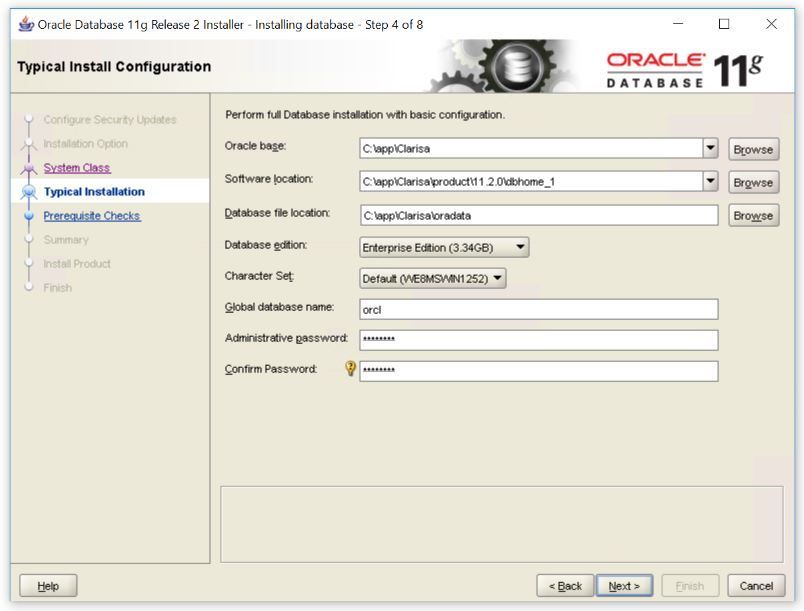Click the password hint lightbulb icon
This screenshot has height=611, width=804.
coord(350,369)
